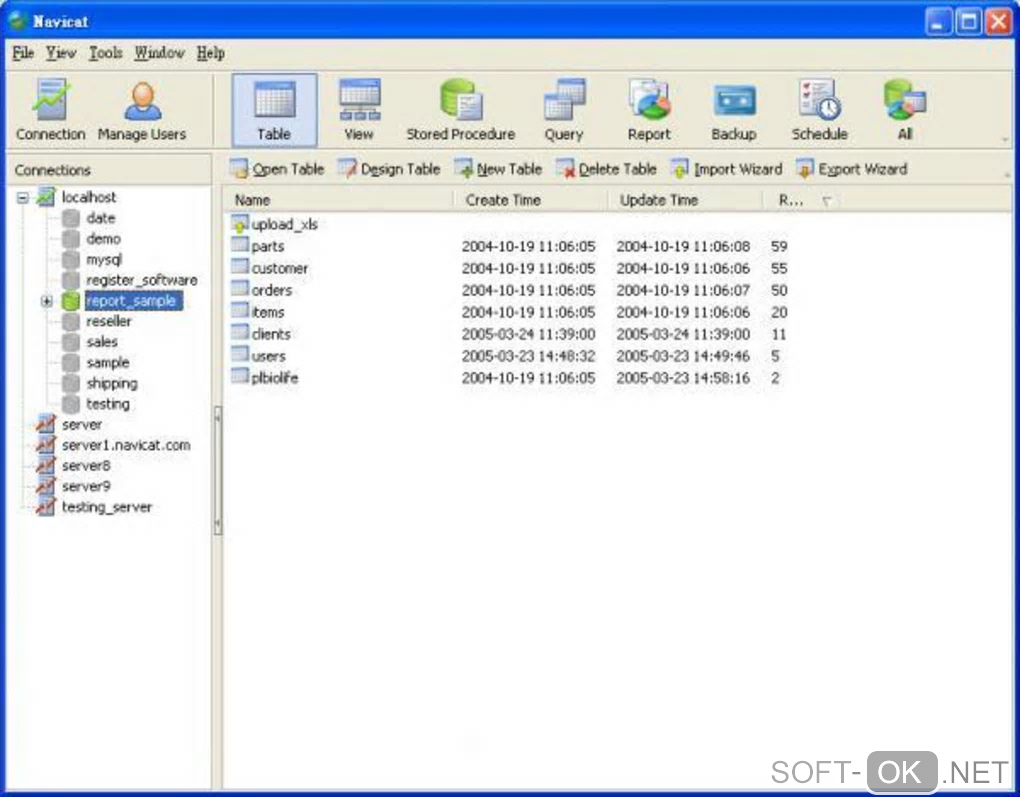This screenshot has height=797, width=1020.
Task: Click the splitter handle between panels
Action: 218,470
